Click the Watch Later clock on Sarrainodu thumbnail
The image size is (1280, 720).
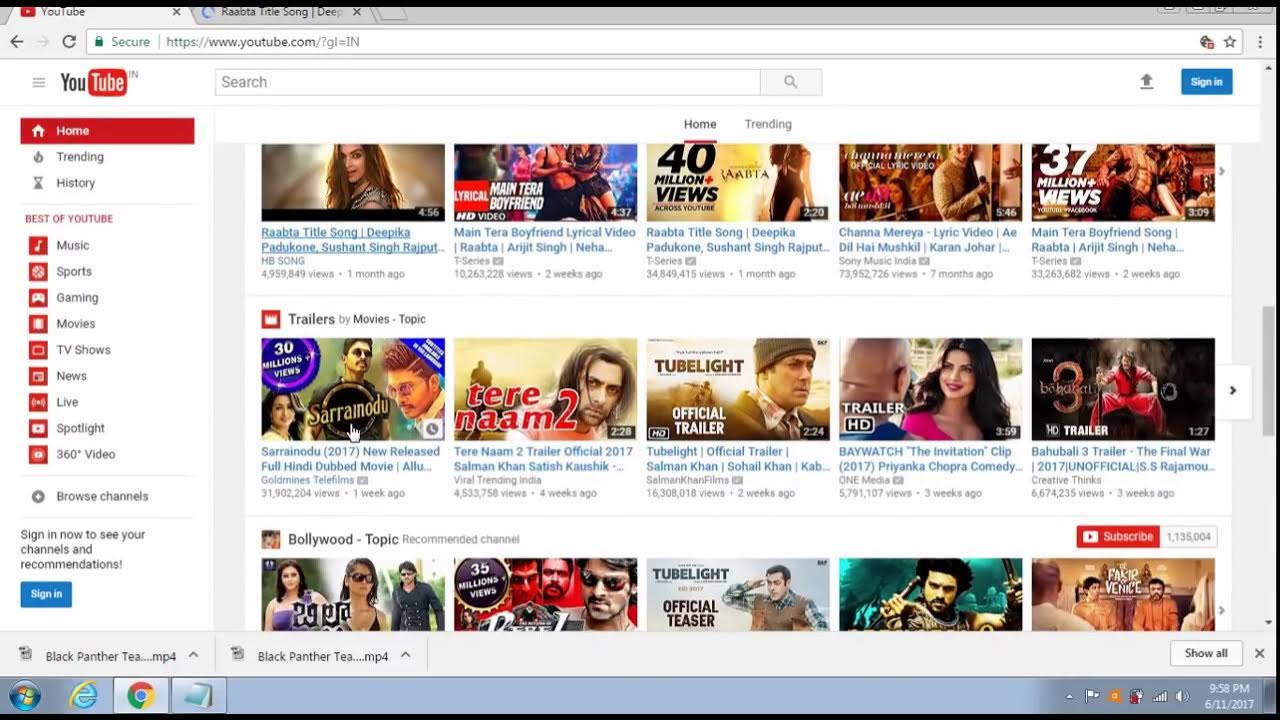point(432,429)
